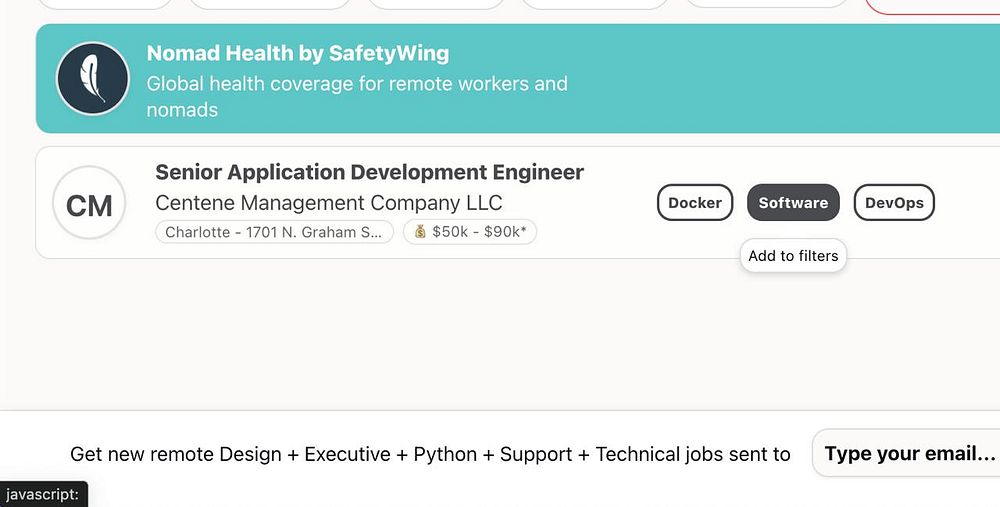This screenshot has width=1000, height=507.
Task: Toggle the DevOps tag filter
Action: point(894,203)
